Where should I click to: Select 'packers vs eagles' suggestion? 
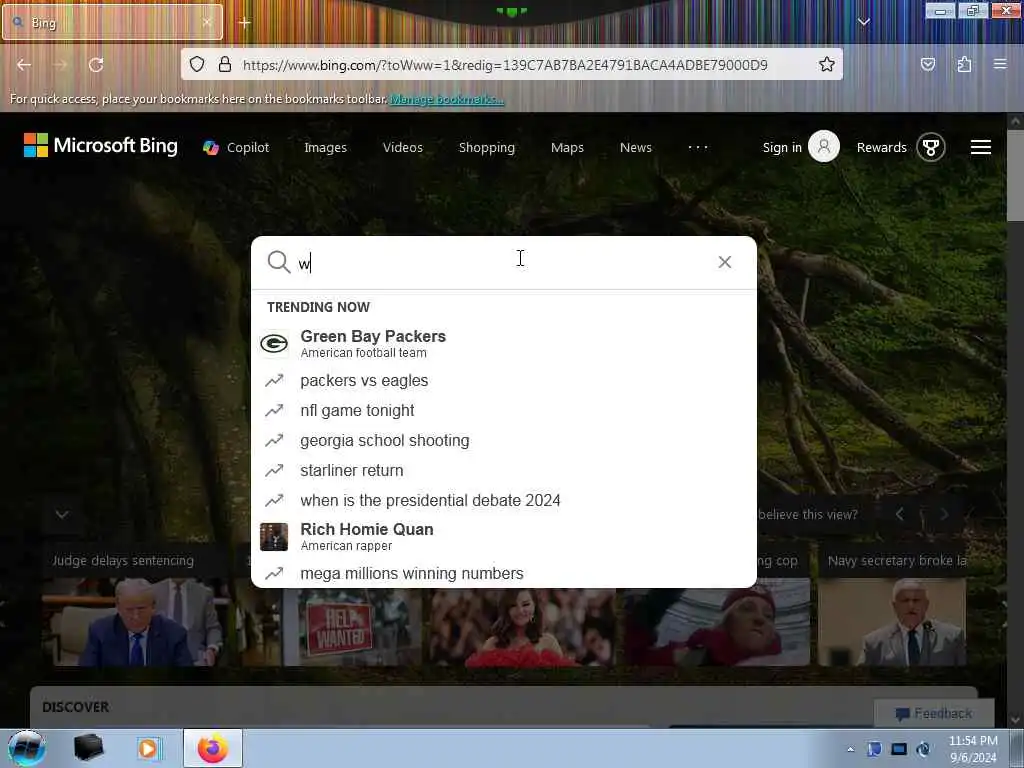click(504, 381)
